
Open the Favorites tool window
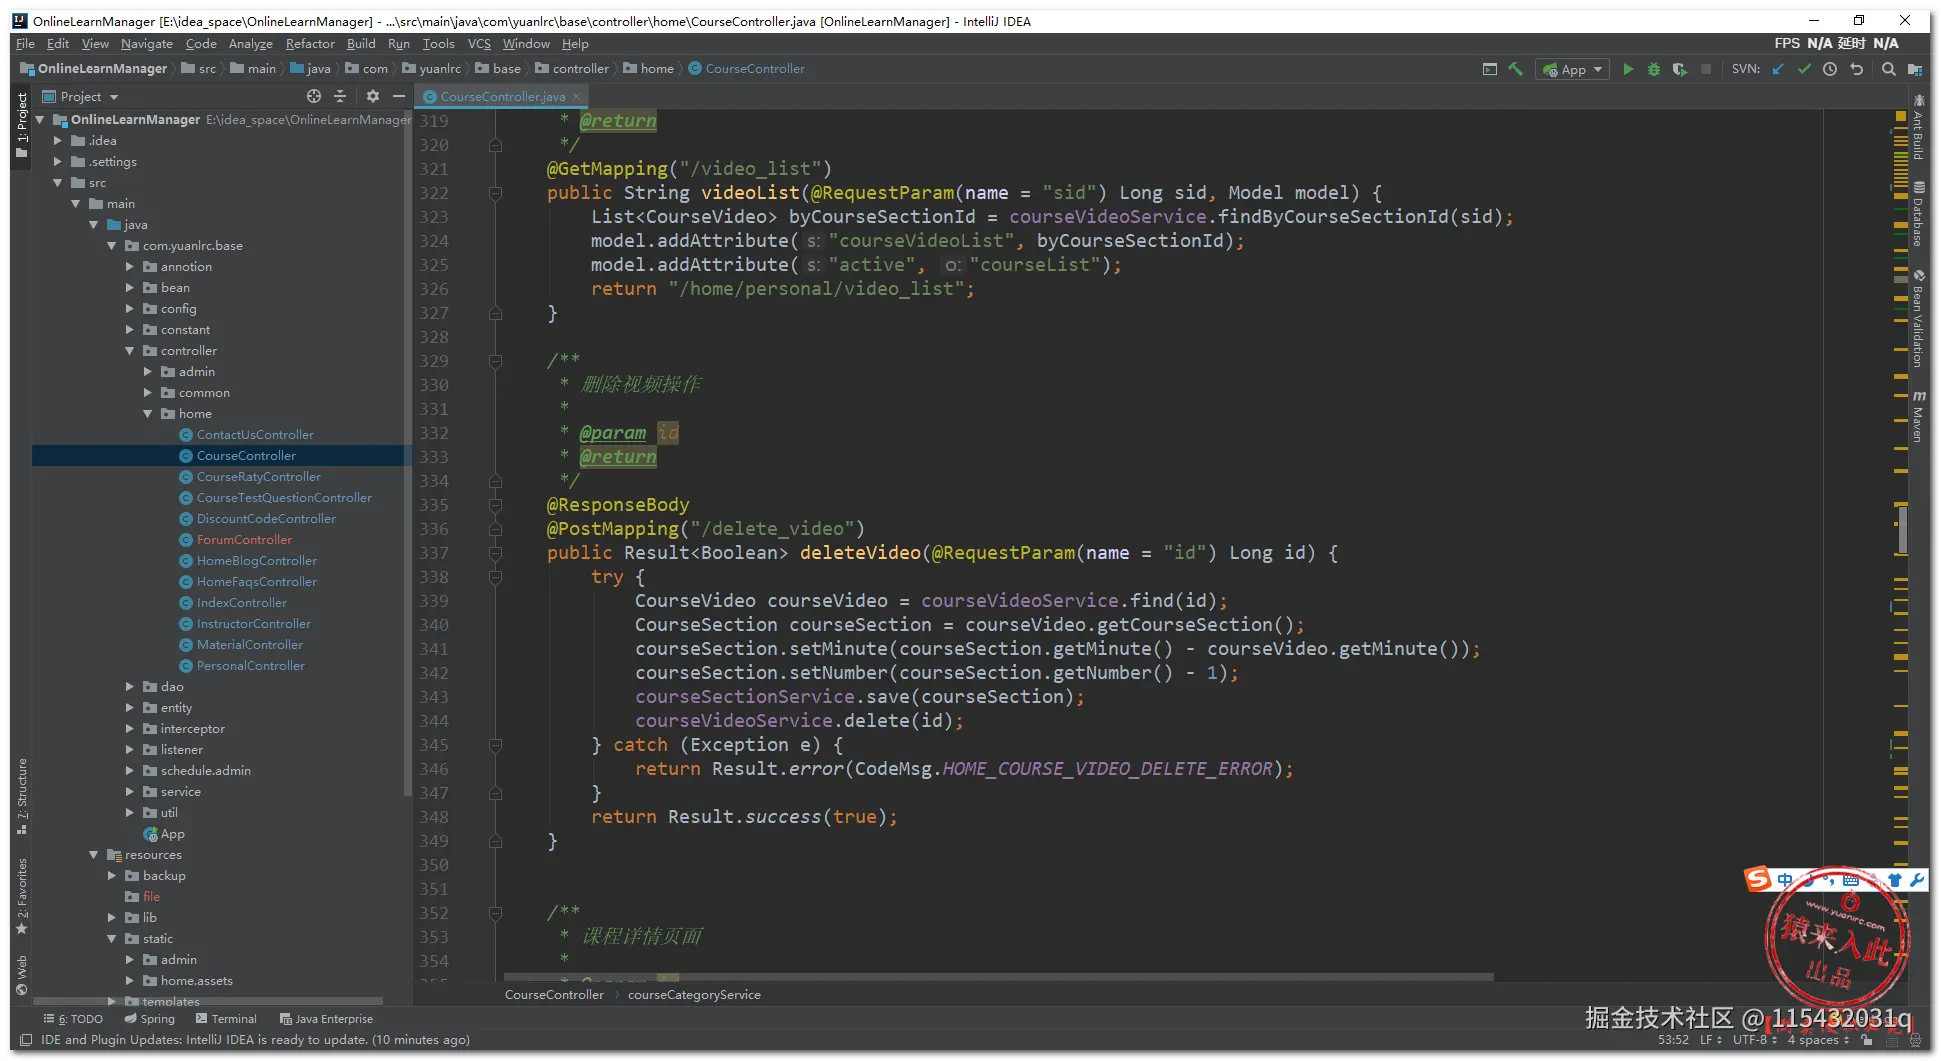[x=22, y=895]
